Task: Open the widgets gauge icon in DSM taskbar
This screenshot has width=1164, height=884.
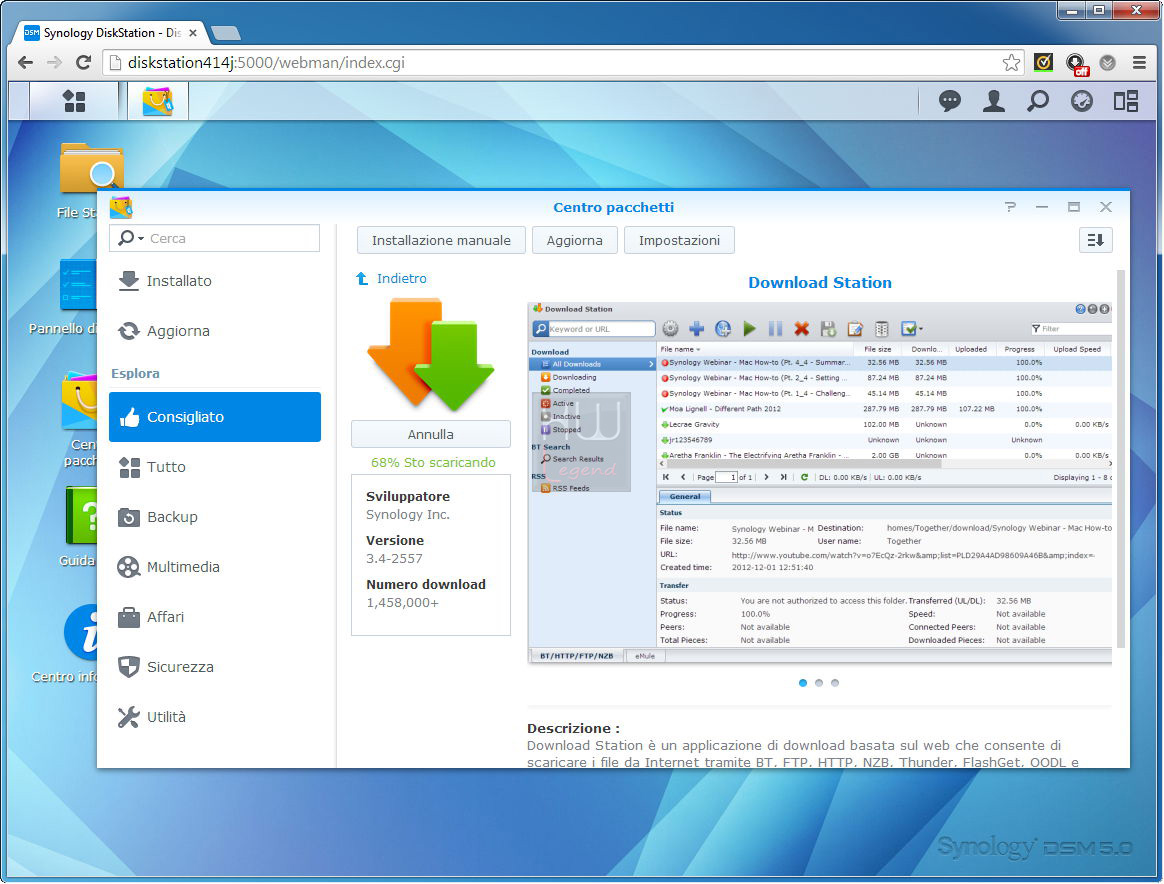Action: click(1082, 101)
